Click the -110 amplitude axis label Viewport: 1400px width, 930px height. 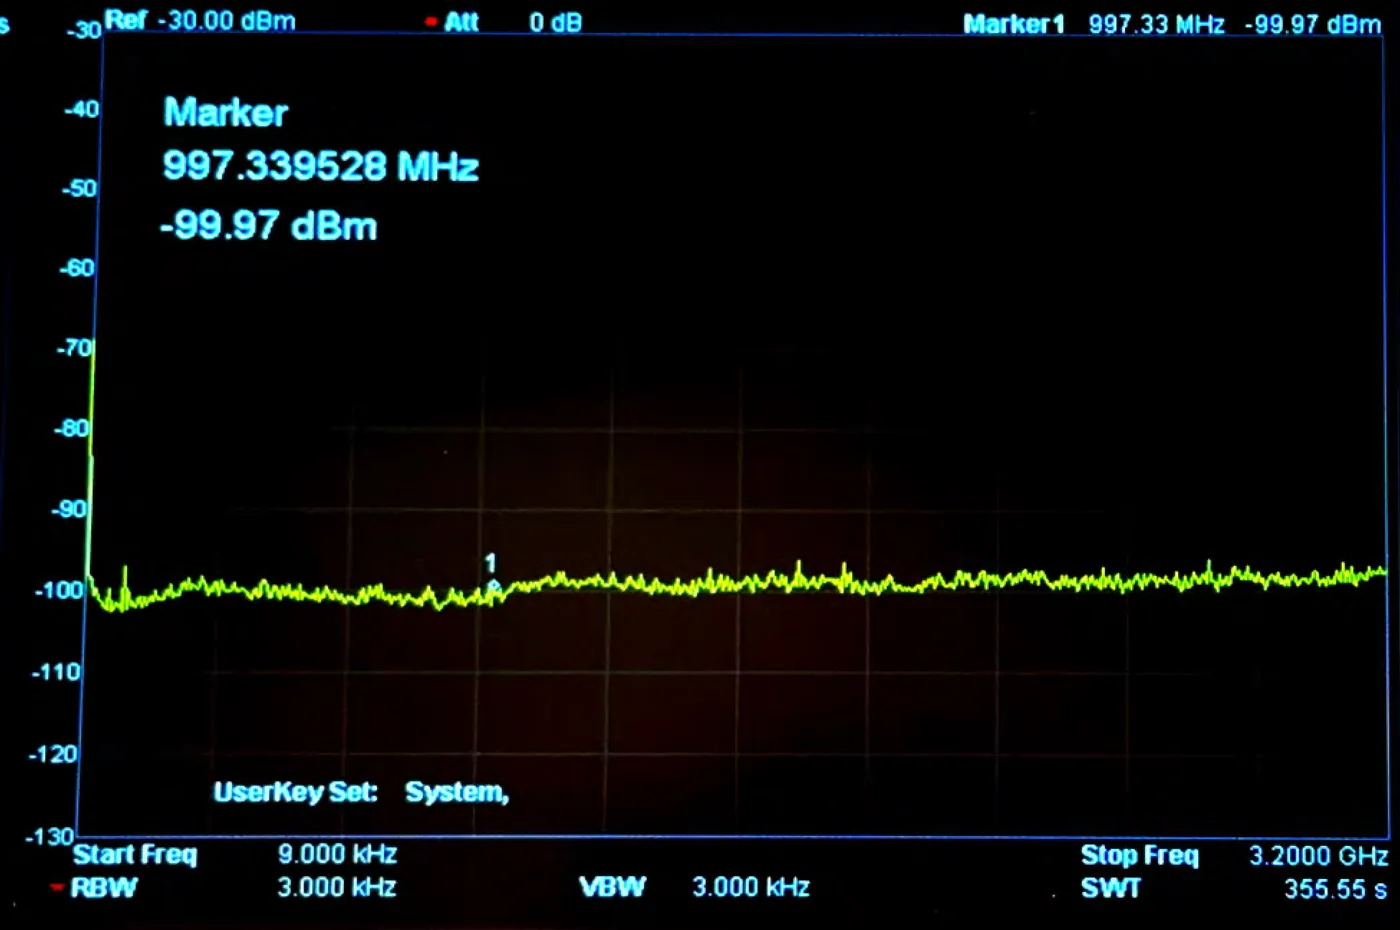coord(56,672)
